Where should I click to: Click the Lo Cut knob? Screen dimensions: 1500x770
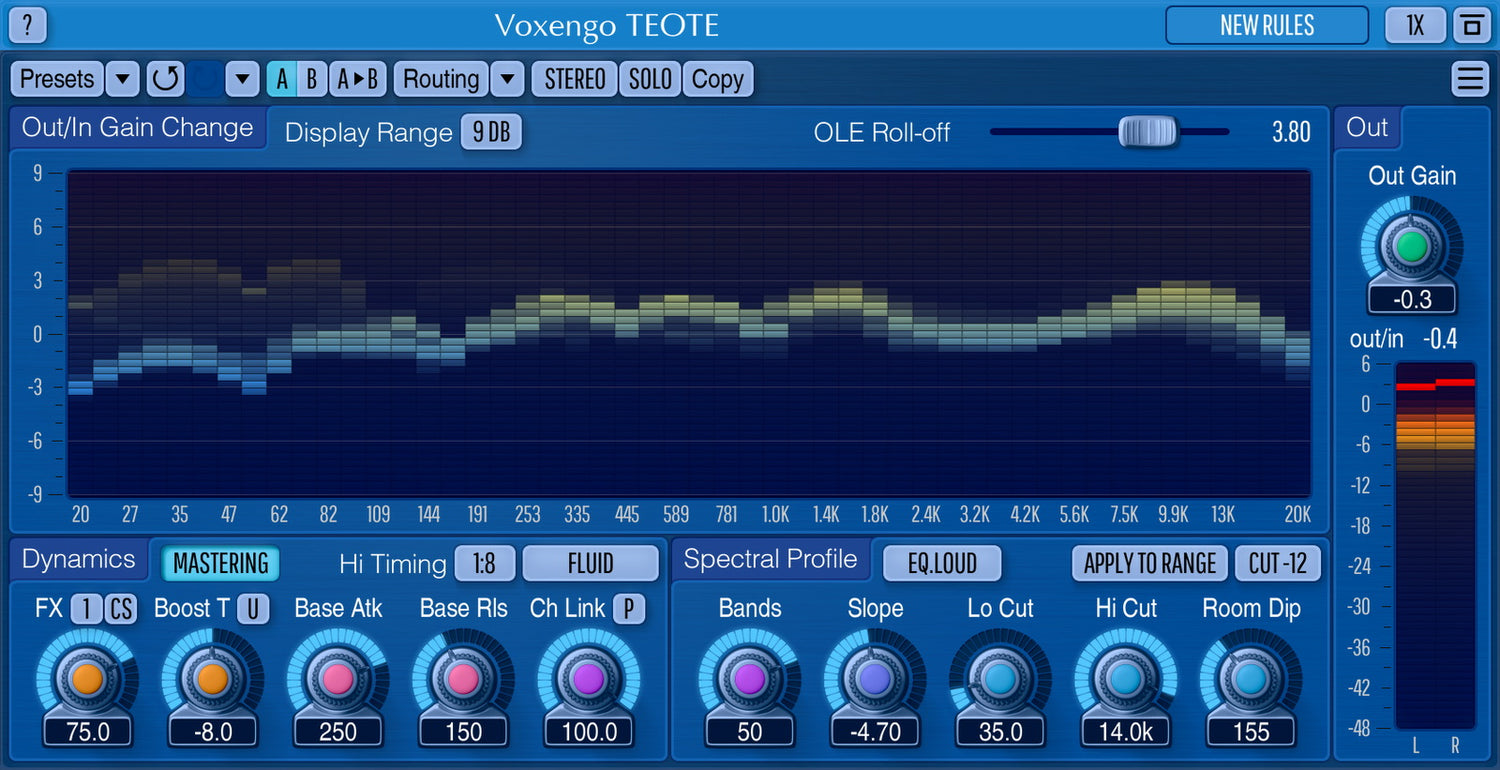1000,679
